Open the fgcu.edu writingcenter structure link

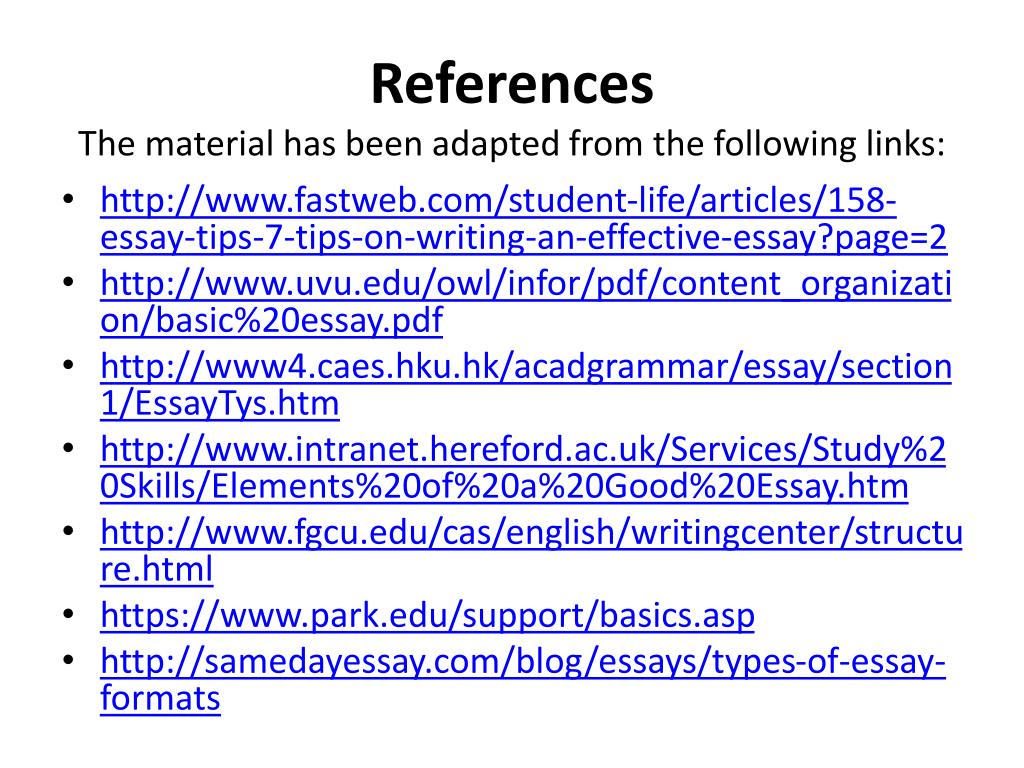pyautogui.click(x=532, y=533)
